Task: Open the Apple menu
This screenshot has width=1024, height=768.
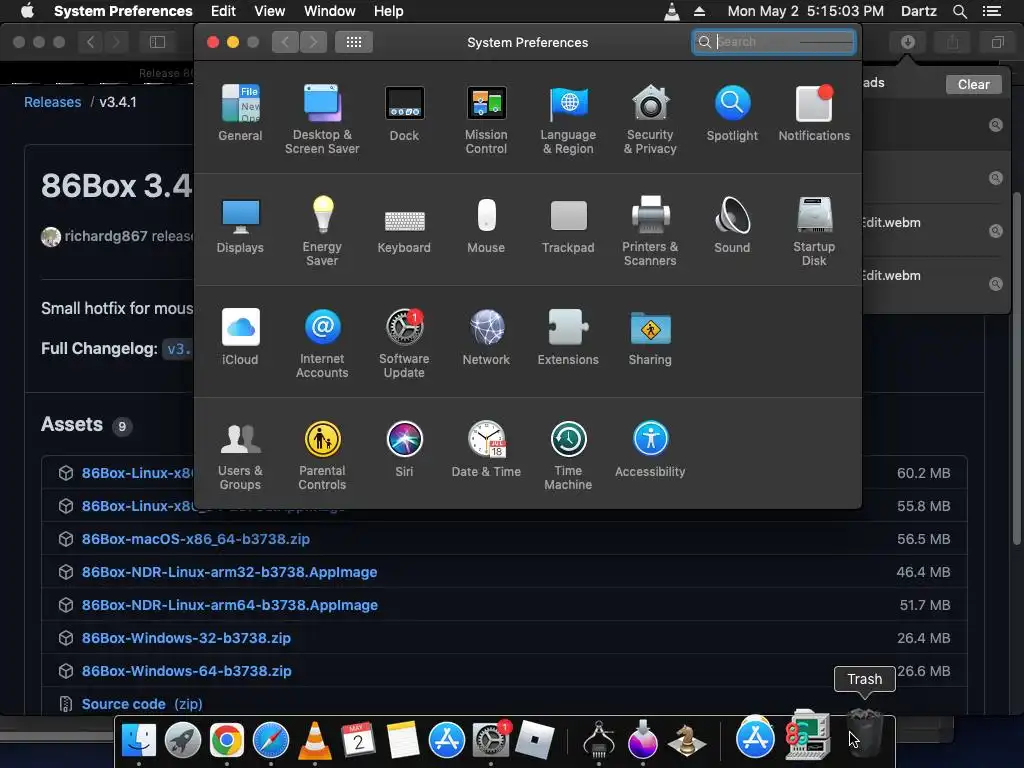Action: pos(27,11)
